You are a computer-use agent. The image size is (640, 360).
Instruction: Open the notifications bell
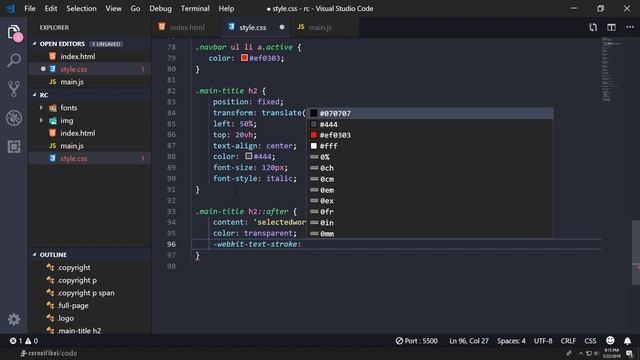coord(627,340)
